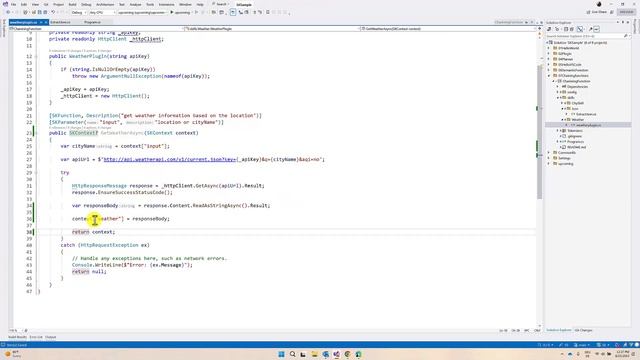Click the Visual Studio taskbar icon
Screen dimensions: 640x360
click(336, 354)
